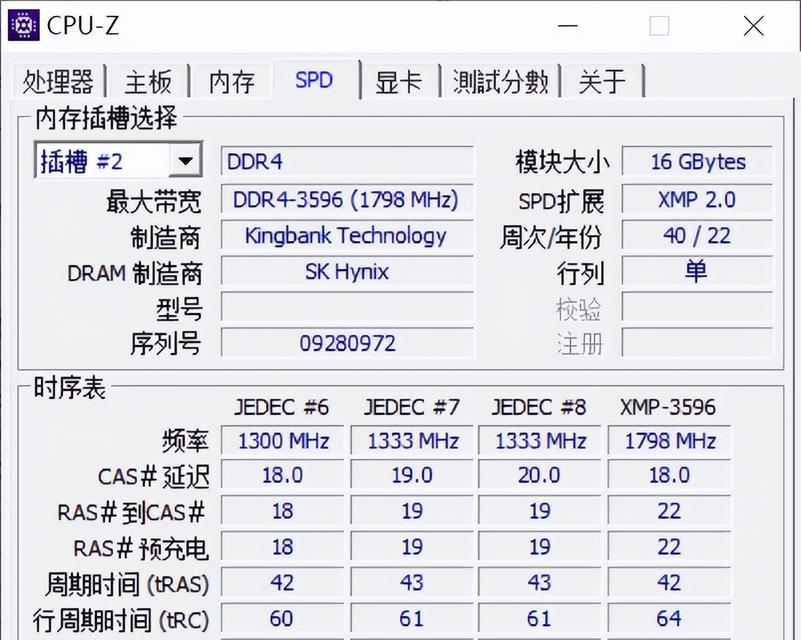Image resolution: width=801 pixels, height=640 pixels.
Task: Click the SK Hynix DRAM manufacturer value
Action: point(347,271)
